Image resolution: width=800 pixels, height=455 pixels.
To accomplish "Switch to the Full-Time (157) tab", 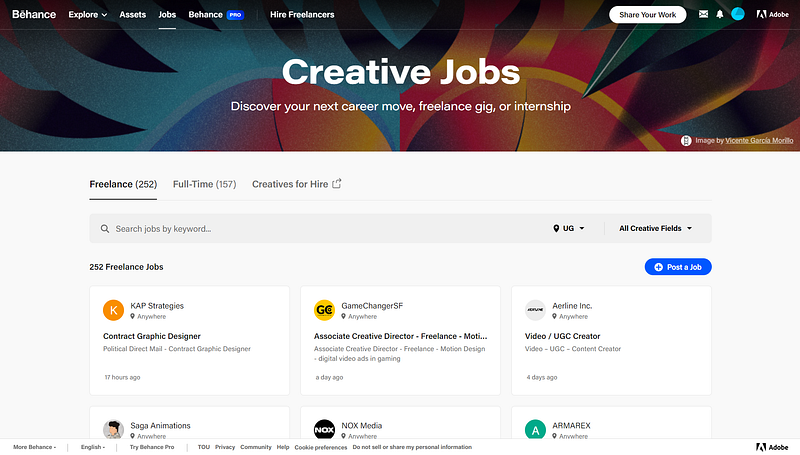I will click(x=205, y=184).
